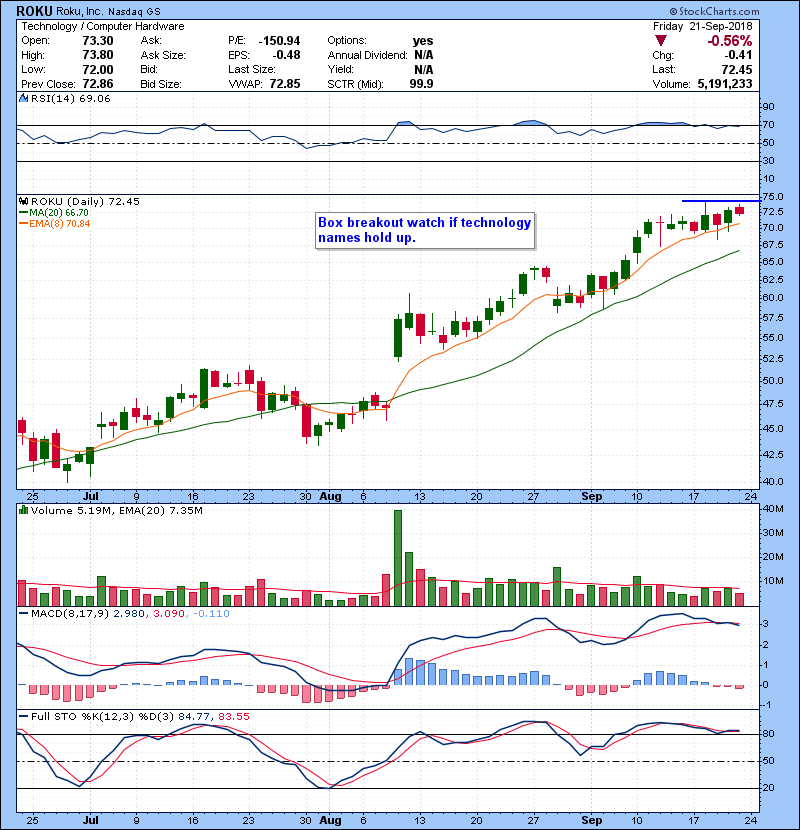Viewport: 800px width, 830px height.
Task: Click the blue resistance line near 75.0
Action: pyautogui.click(x=721, y=201)
